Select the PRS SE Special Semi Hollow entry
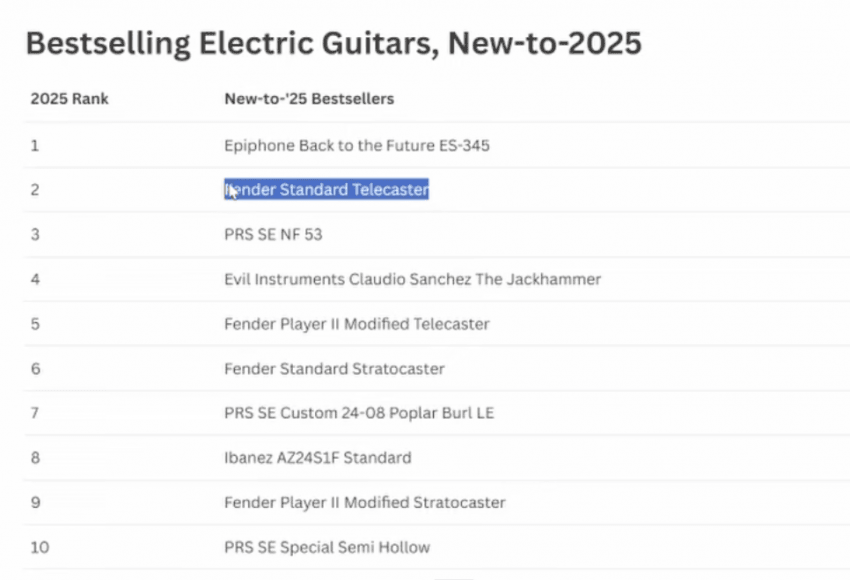This screenshot has width=850, height=580. [327, 547]
